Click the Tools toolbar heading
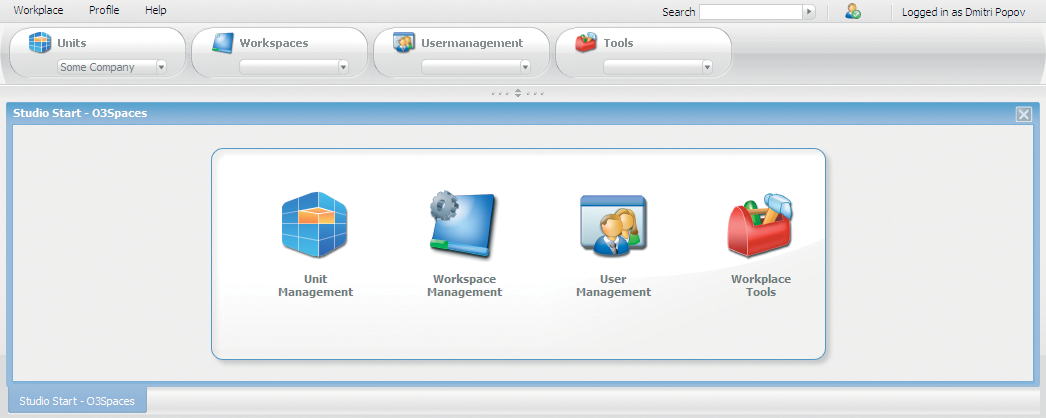The image size is (1046, 418). coord(618,43)
